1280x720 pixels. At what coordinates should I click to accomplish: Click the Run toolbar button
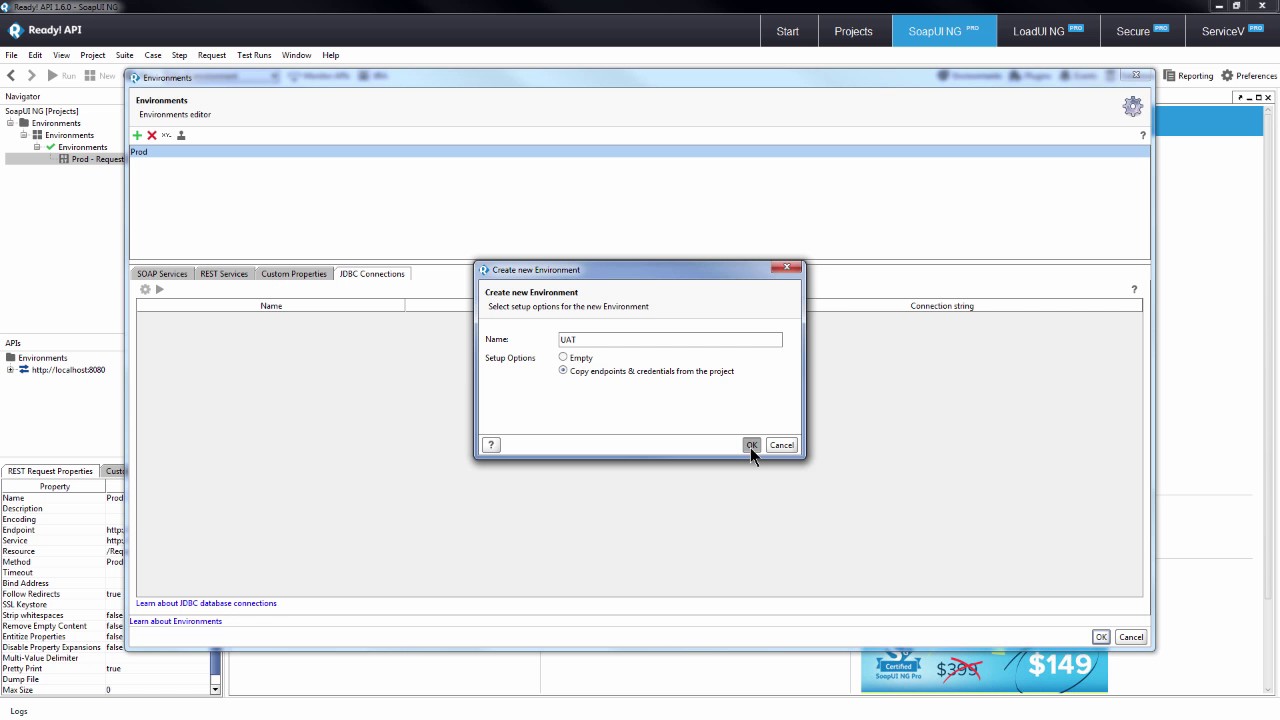[62, 76]
